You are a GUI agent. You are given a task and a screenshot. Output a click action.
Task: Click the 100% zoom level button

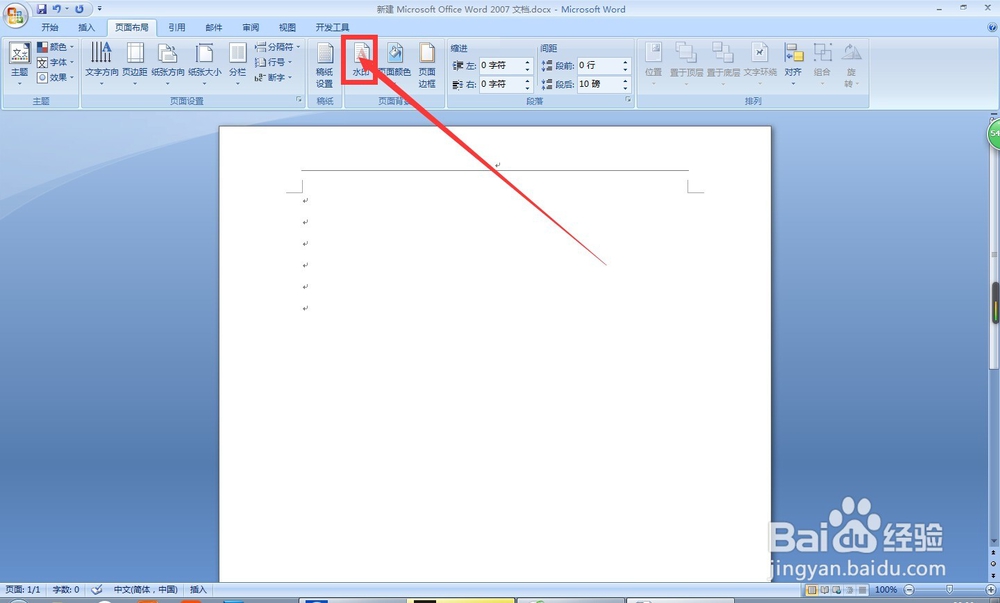click(x=885, y=590)
